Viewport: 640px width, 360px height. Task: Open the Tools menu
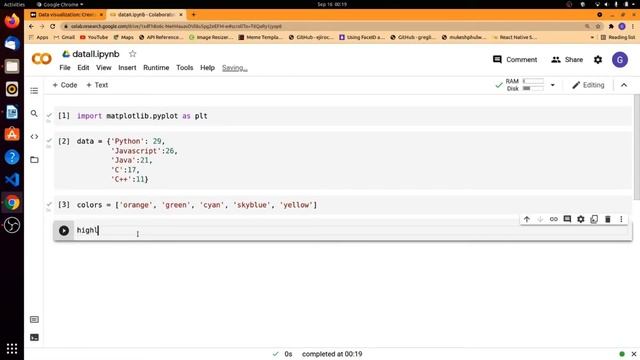184,68
